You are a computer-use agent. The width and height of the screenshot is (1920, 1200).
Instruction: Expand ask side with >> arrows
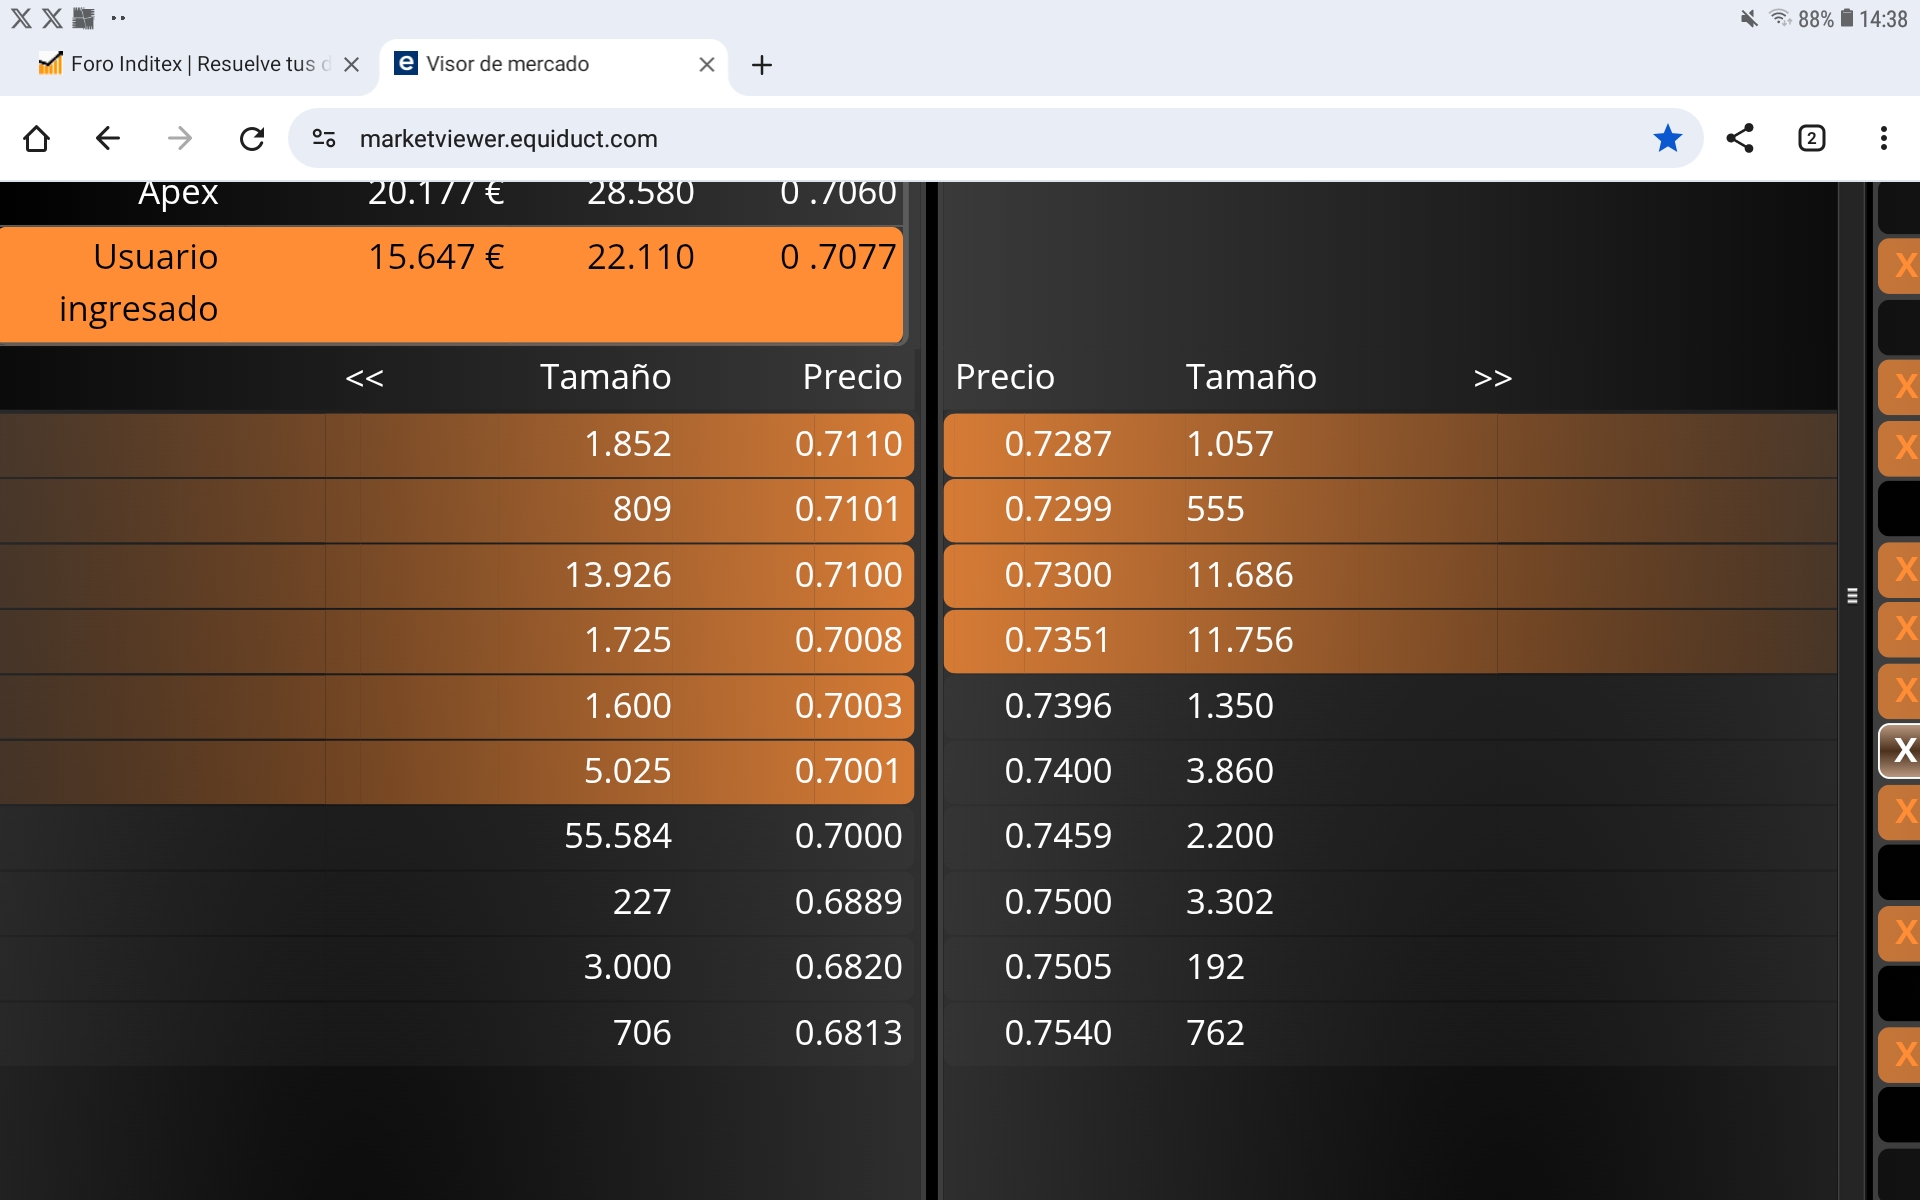(x=1492, y=378)
